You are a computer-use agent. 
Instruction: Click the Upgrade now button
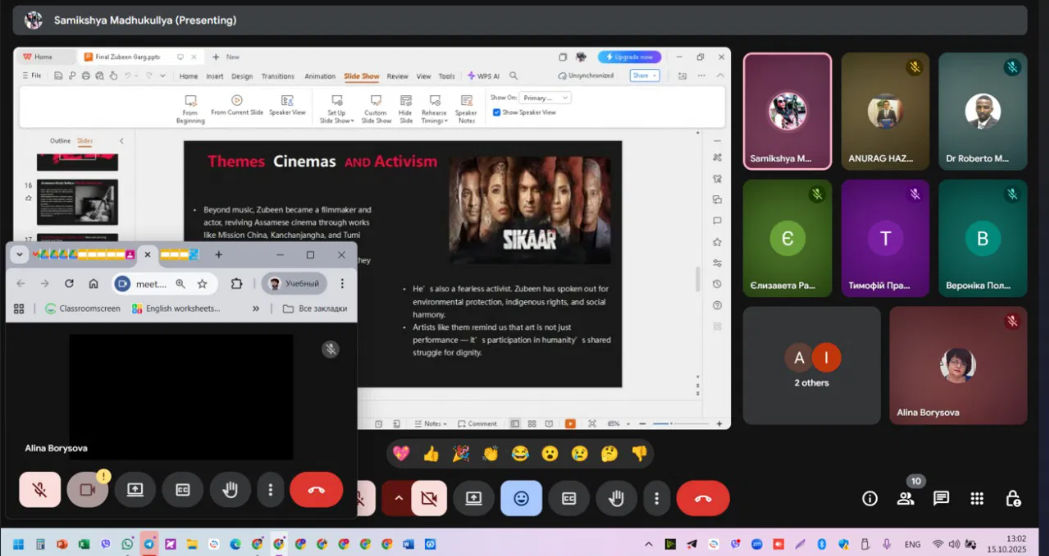[x=629, y=57]
